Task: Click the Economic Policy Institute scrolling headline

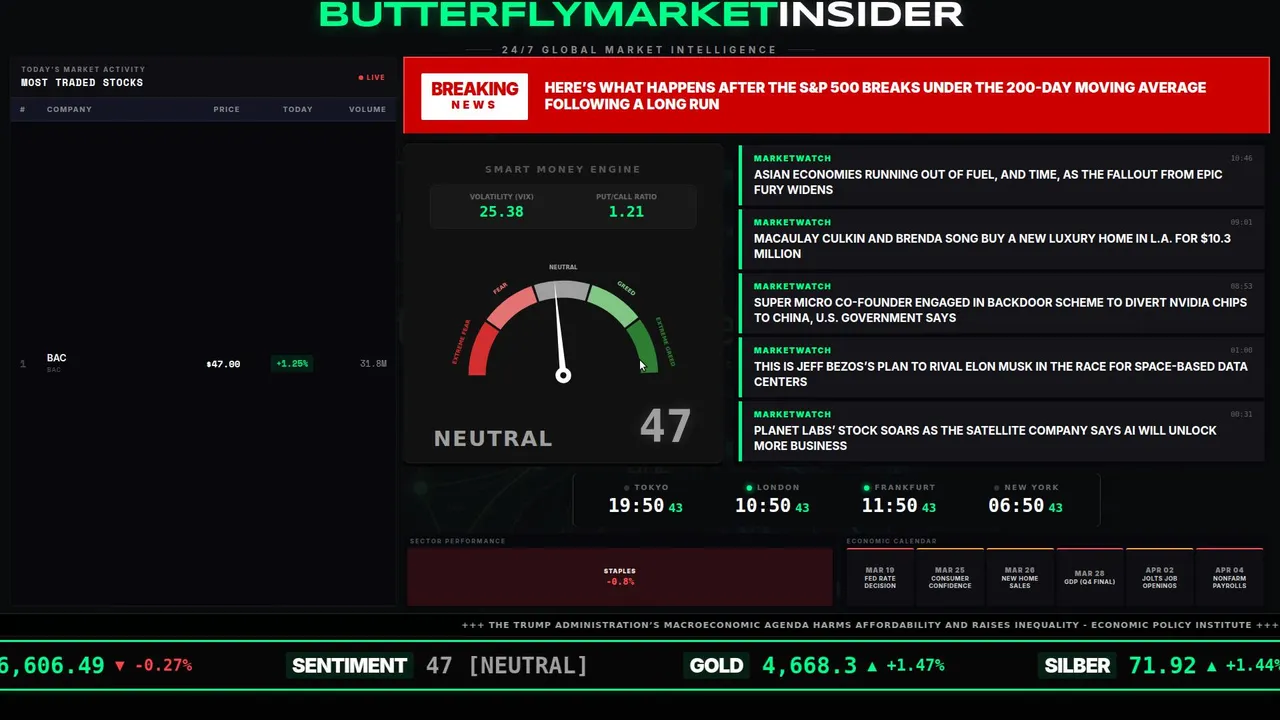Action: (870, 625)
